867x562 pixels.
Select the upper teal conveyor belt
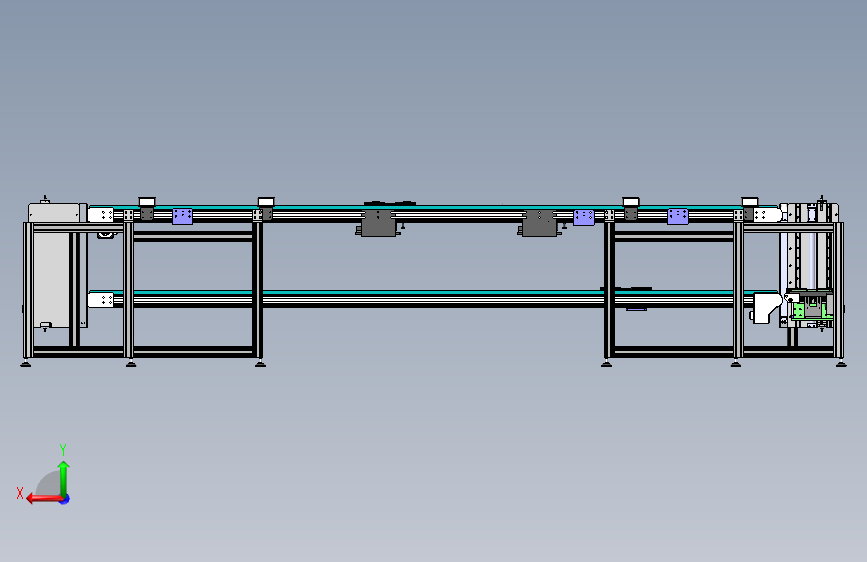434,207
